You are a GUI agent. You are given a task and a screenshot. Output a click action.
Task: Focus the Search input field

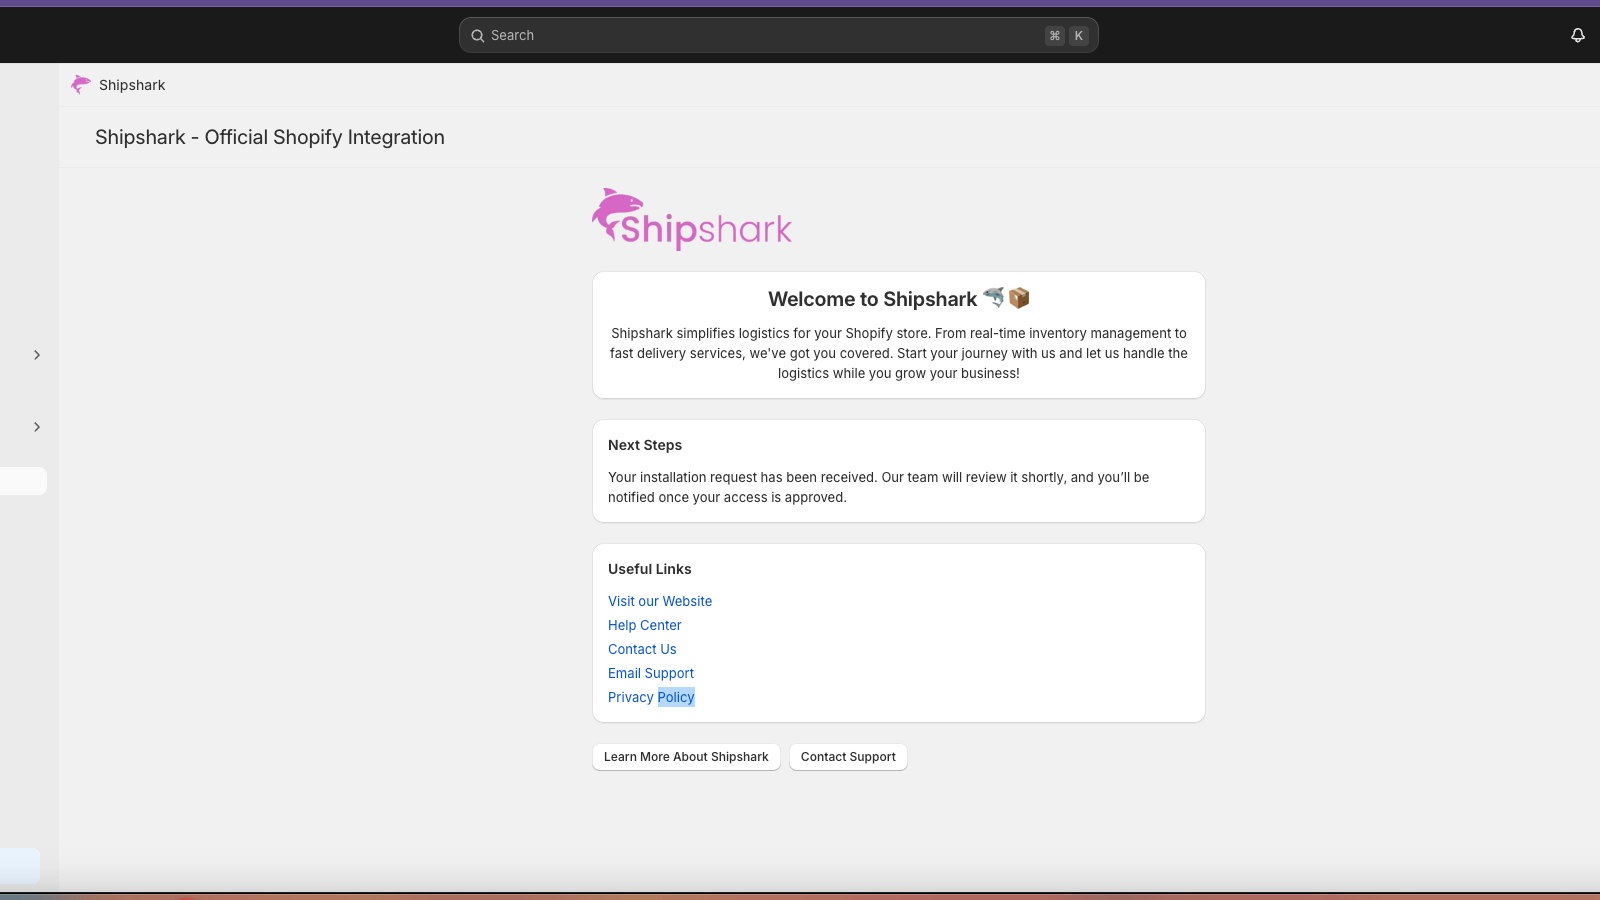coord(778,35)
